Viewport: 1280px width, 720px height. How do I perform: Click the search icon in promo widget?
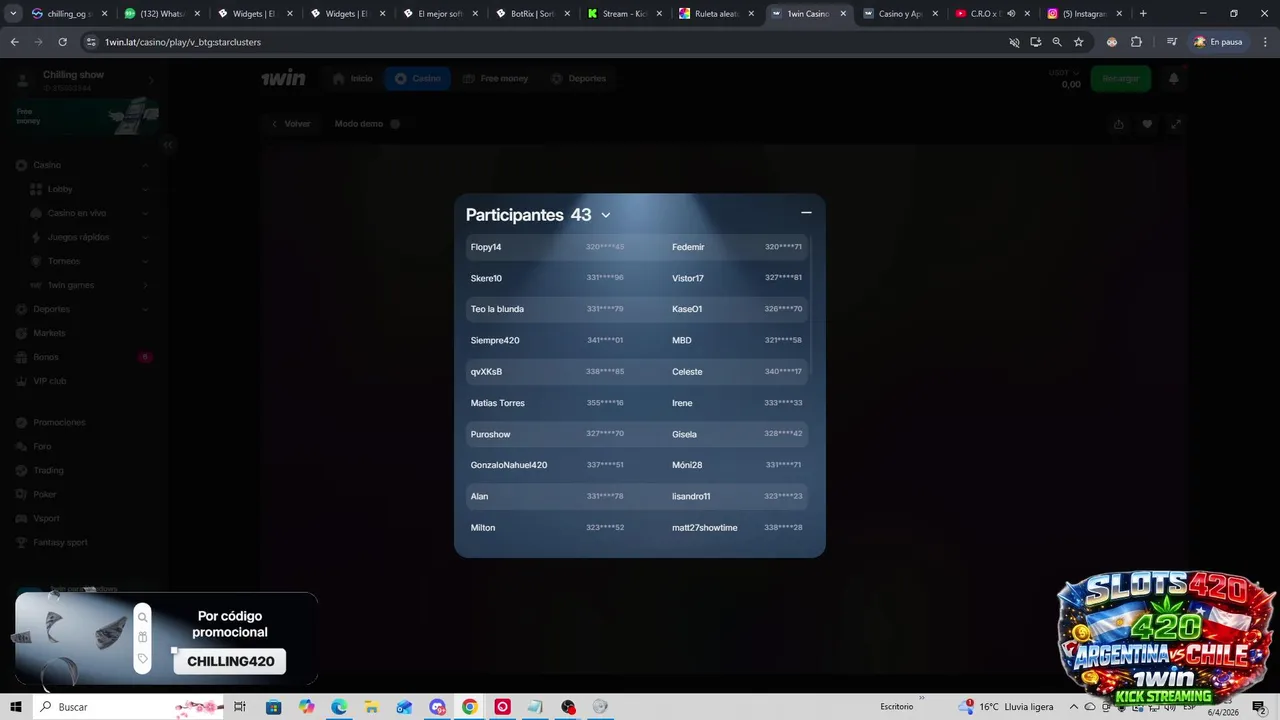coord(143,617)
